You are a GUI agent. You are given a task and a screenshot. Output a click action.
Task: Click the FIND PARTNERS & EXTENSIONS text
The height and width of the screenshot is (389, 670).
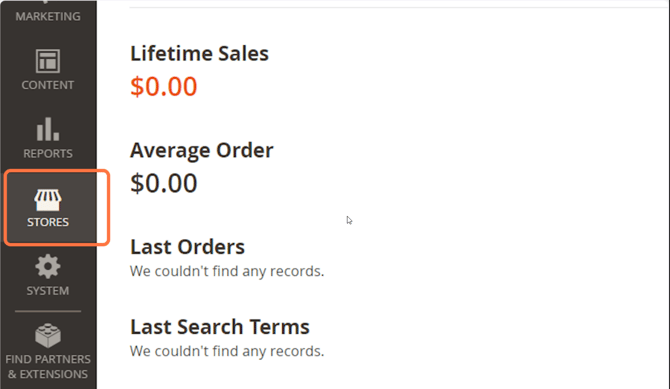point(48,367)
